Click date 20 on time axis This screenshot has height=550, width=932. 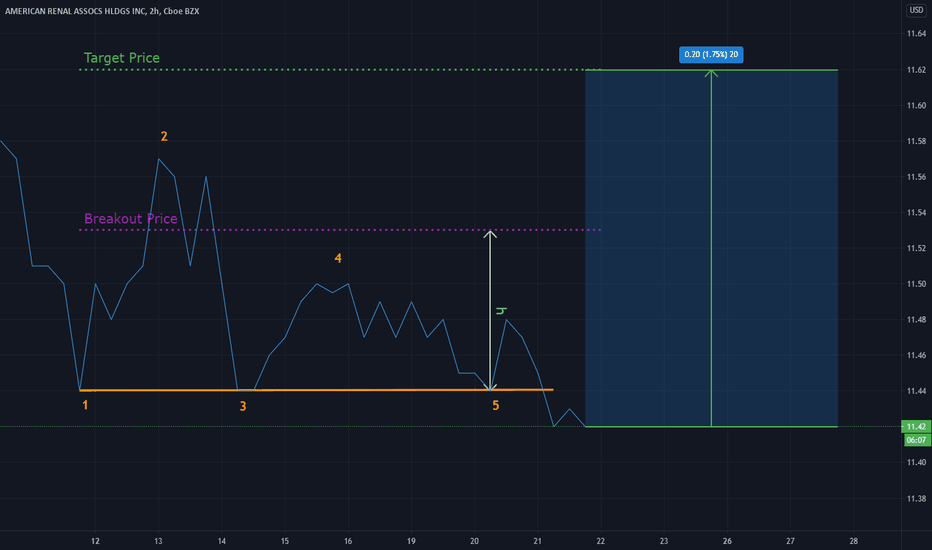point(474,541)
